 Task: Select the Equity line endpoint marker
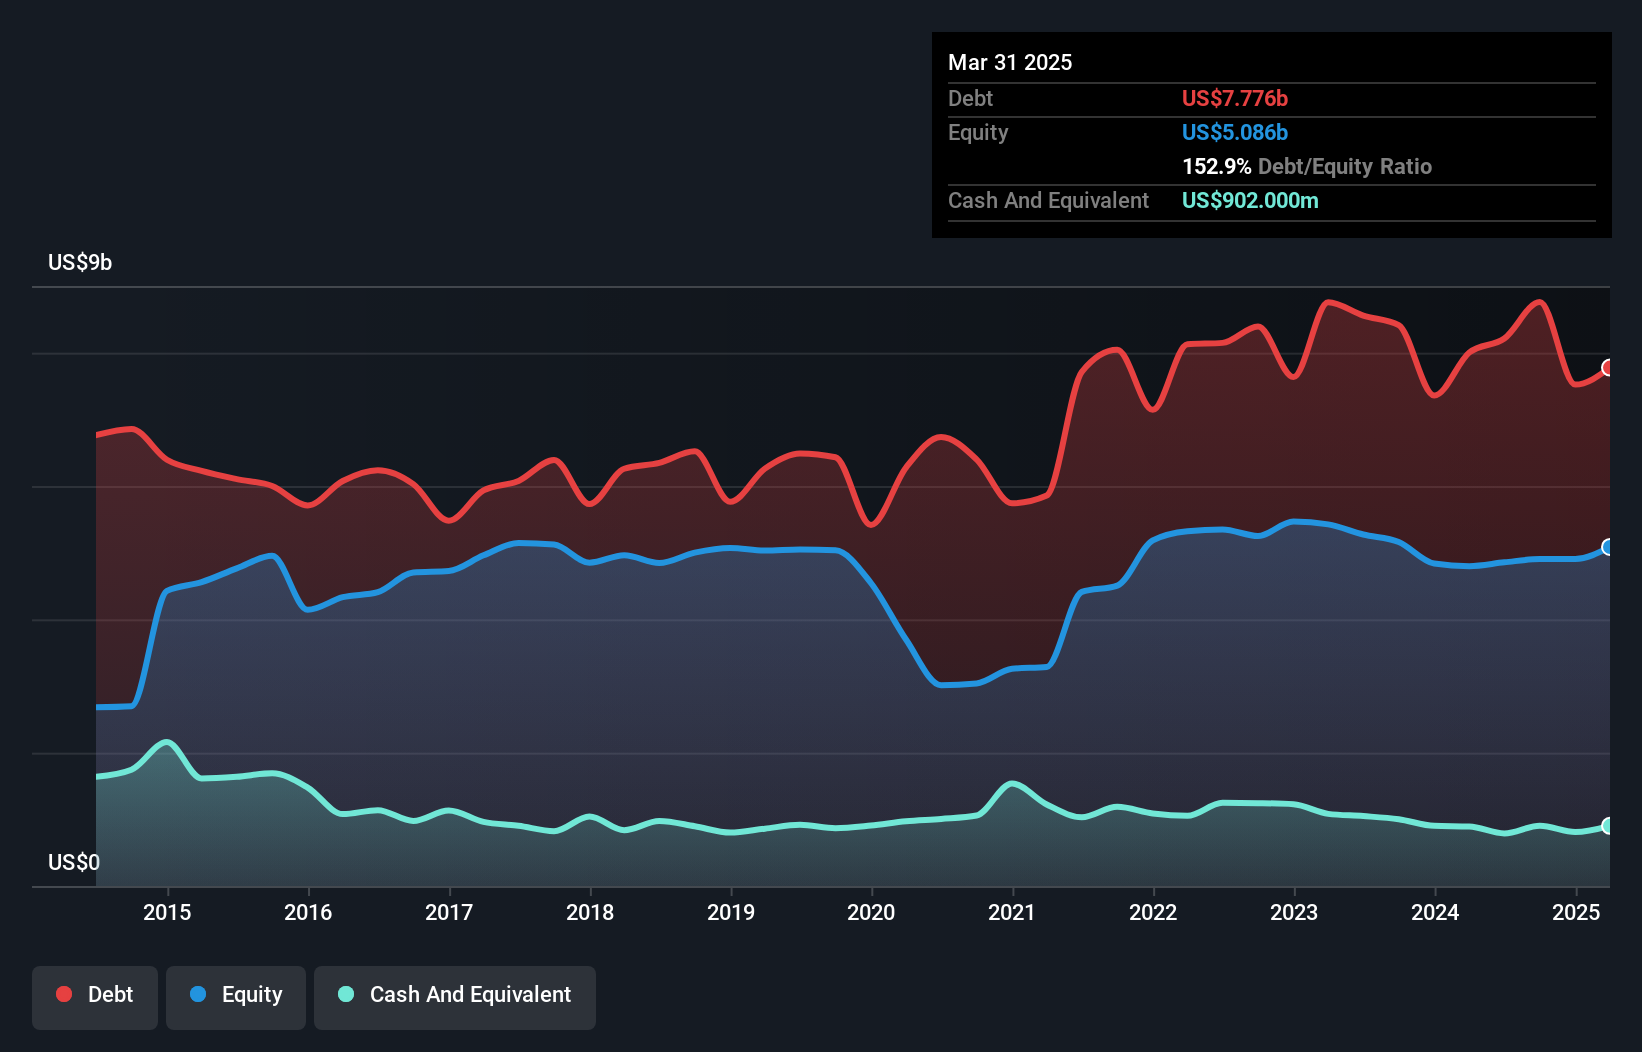click(1607, 548)
